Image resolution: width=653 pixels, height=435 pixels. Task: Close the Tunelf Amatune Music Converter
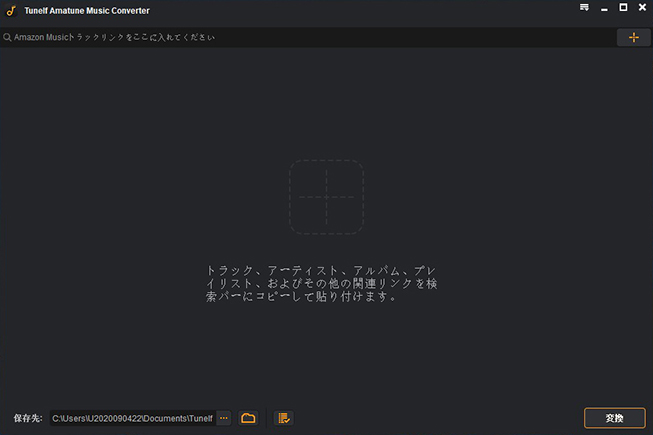click(x=642, y=7)
